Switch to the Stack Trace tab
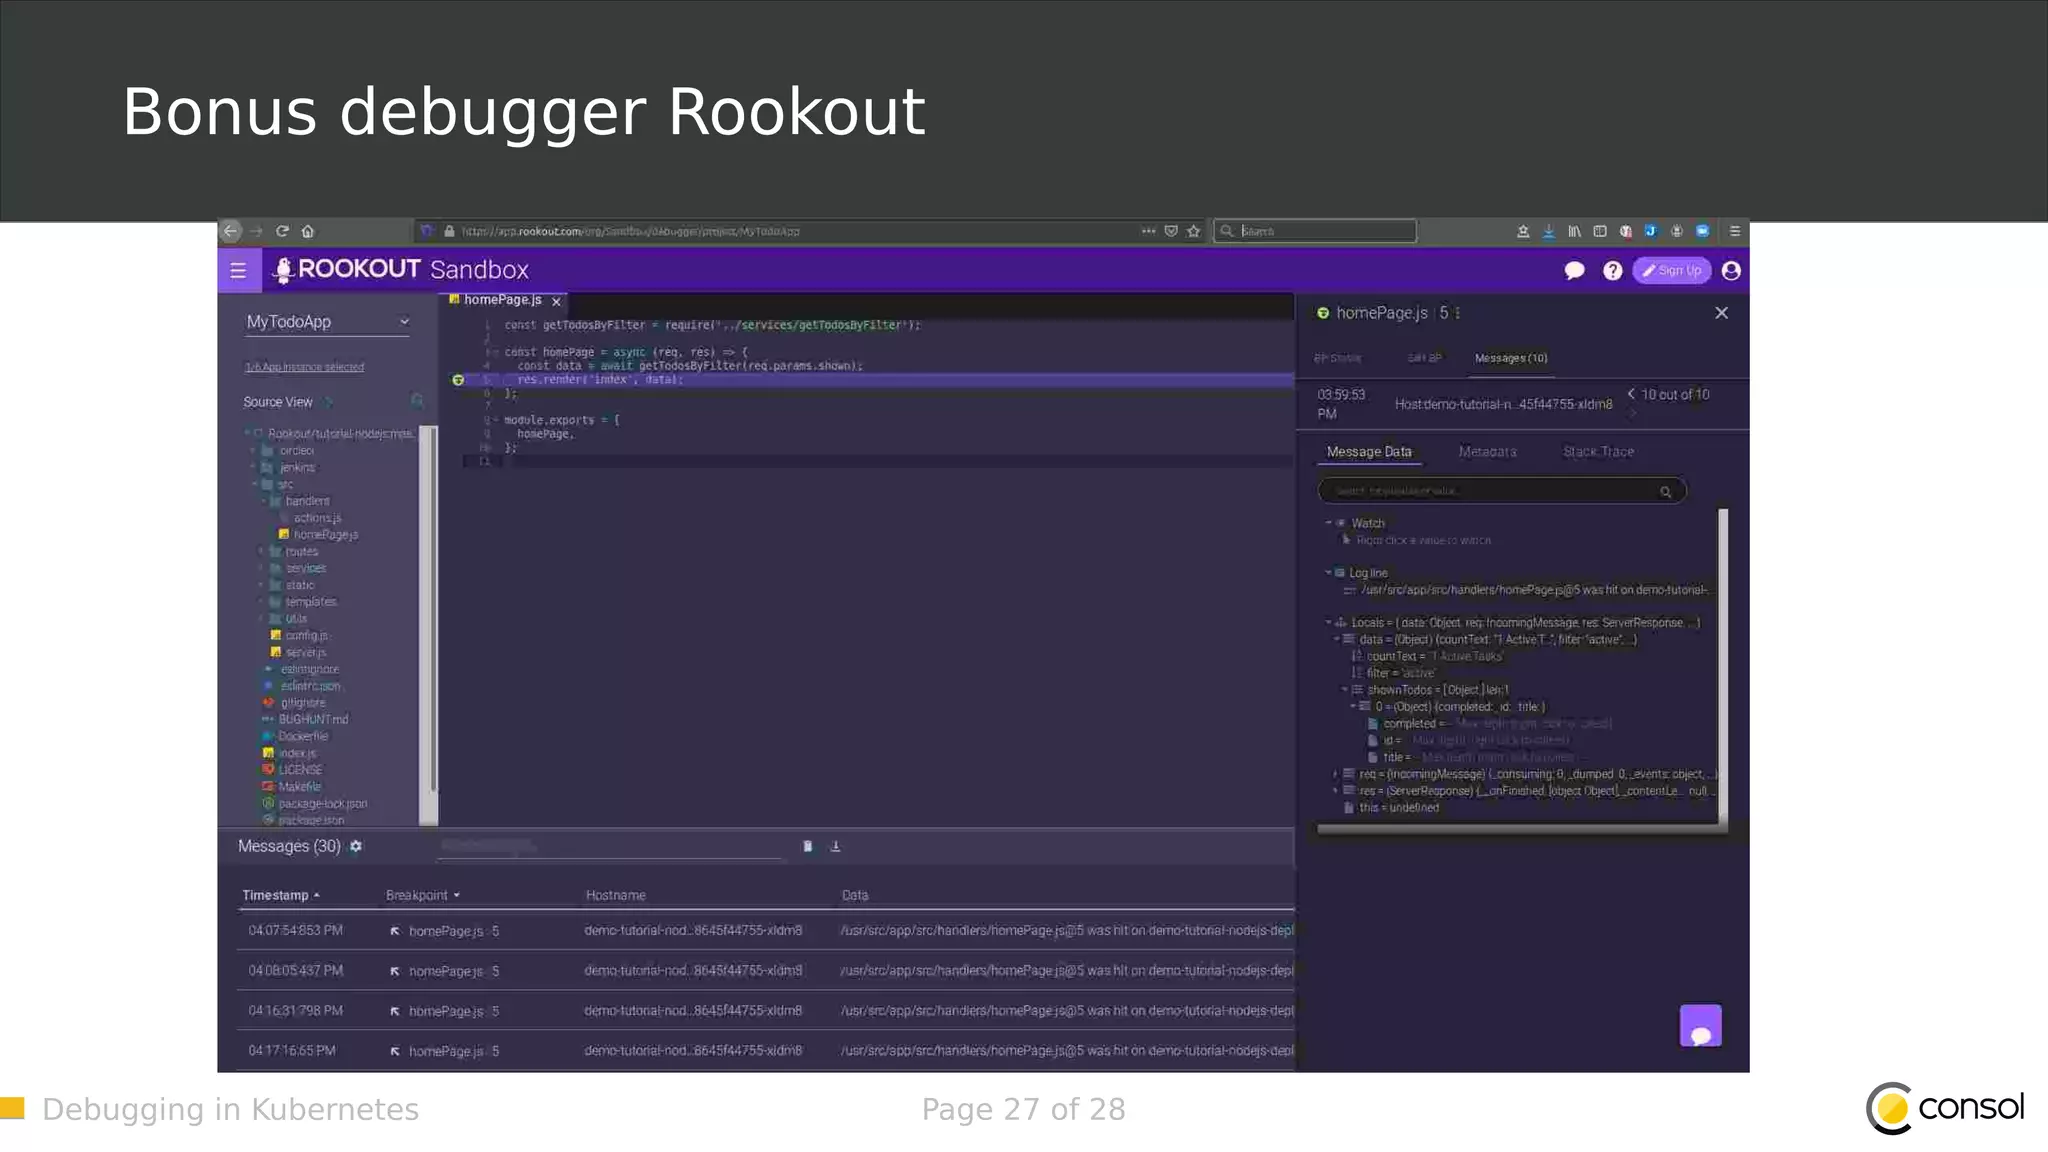Image resolution: width=2048 pixels, height=1152 pixels. point(1598,452)
